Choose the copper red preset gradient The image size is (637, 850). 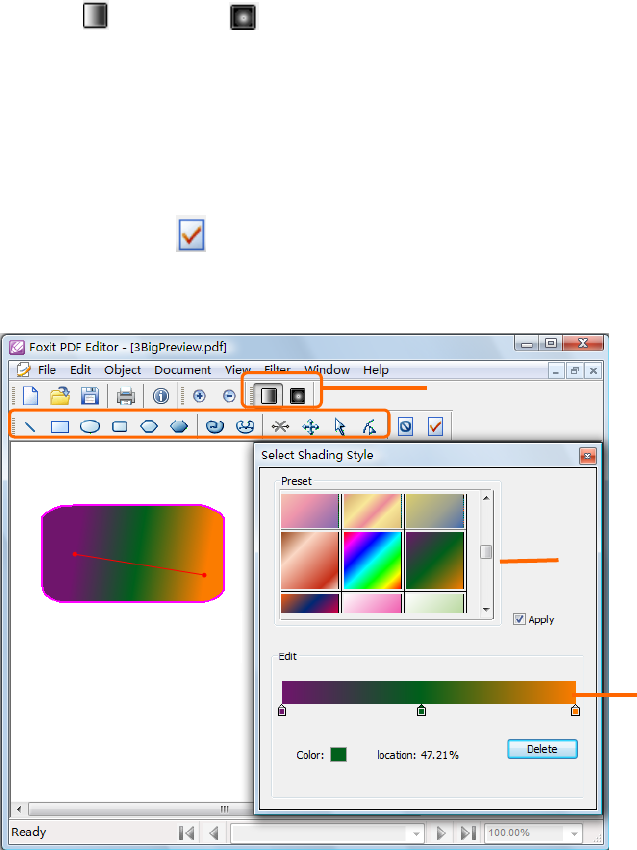pyautogui.click(x=310, y=561)
